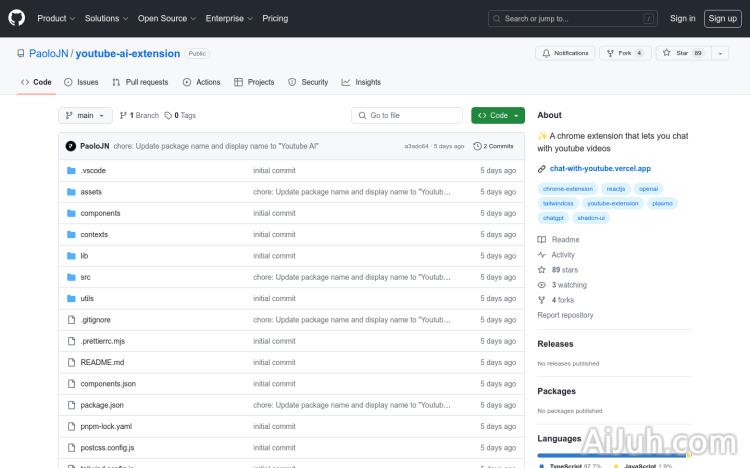Click the PaoloJN avatar in commit row
The width and height of the screenshot is (750, 468).
(x=71, y=146)
